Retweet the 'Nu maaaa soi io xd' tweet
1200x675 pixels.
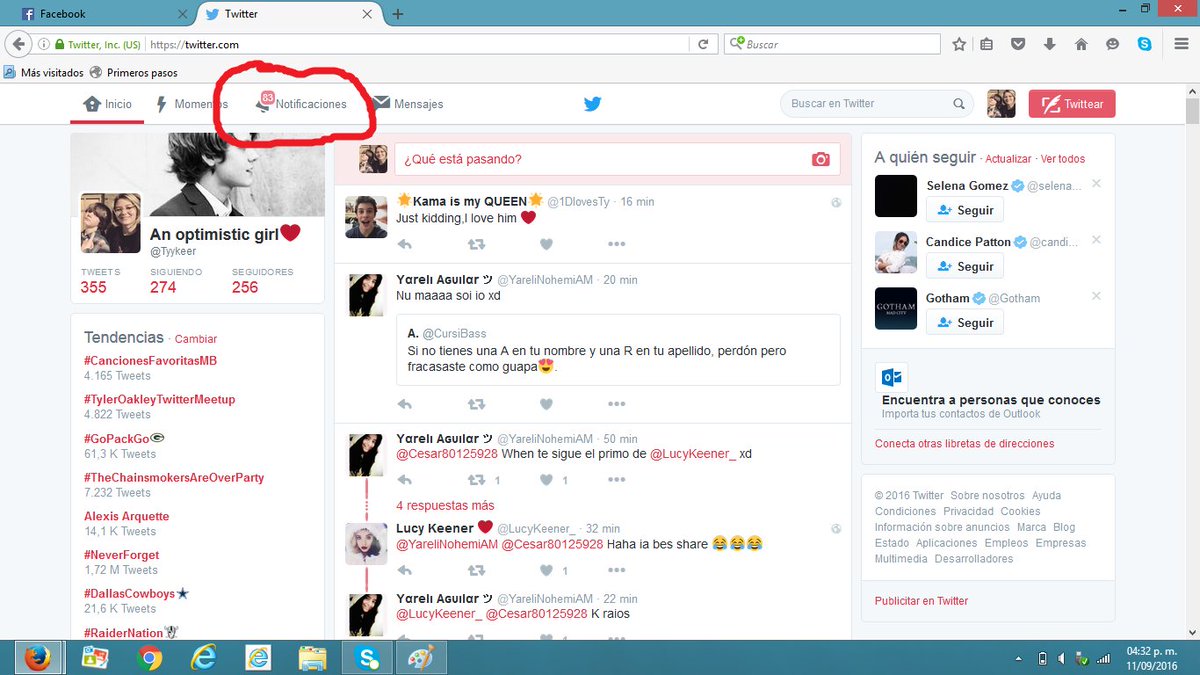[x=477, y=404]
